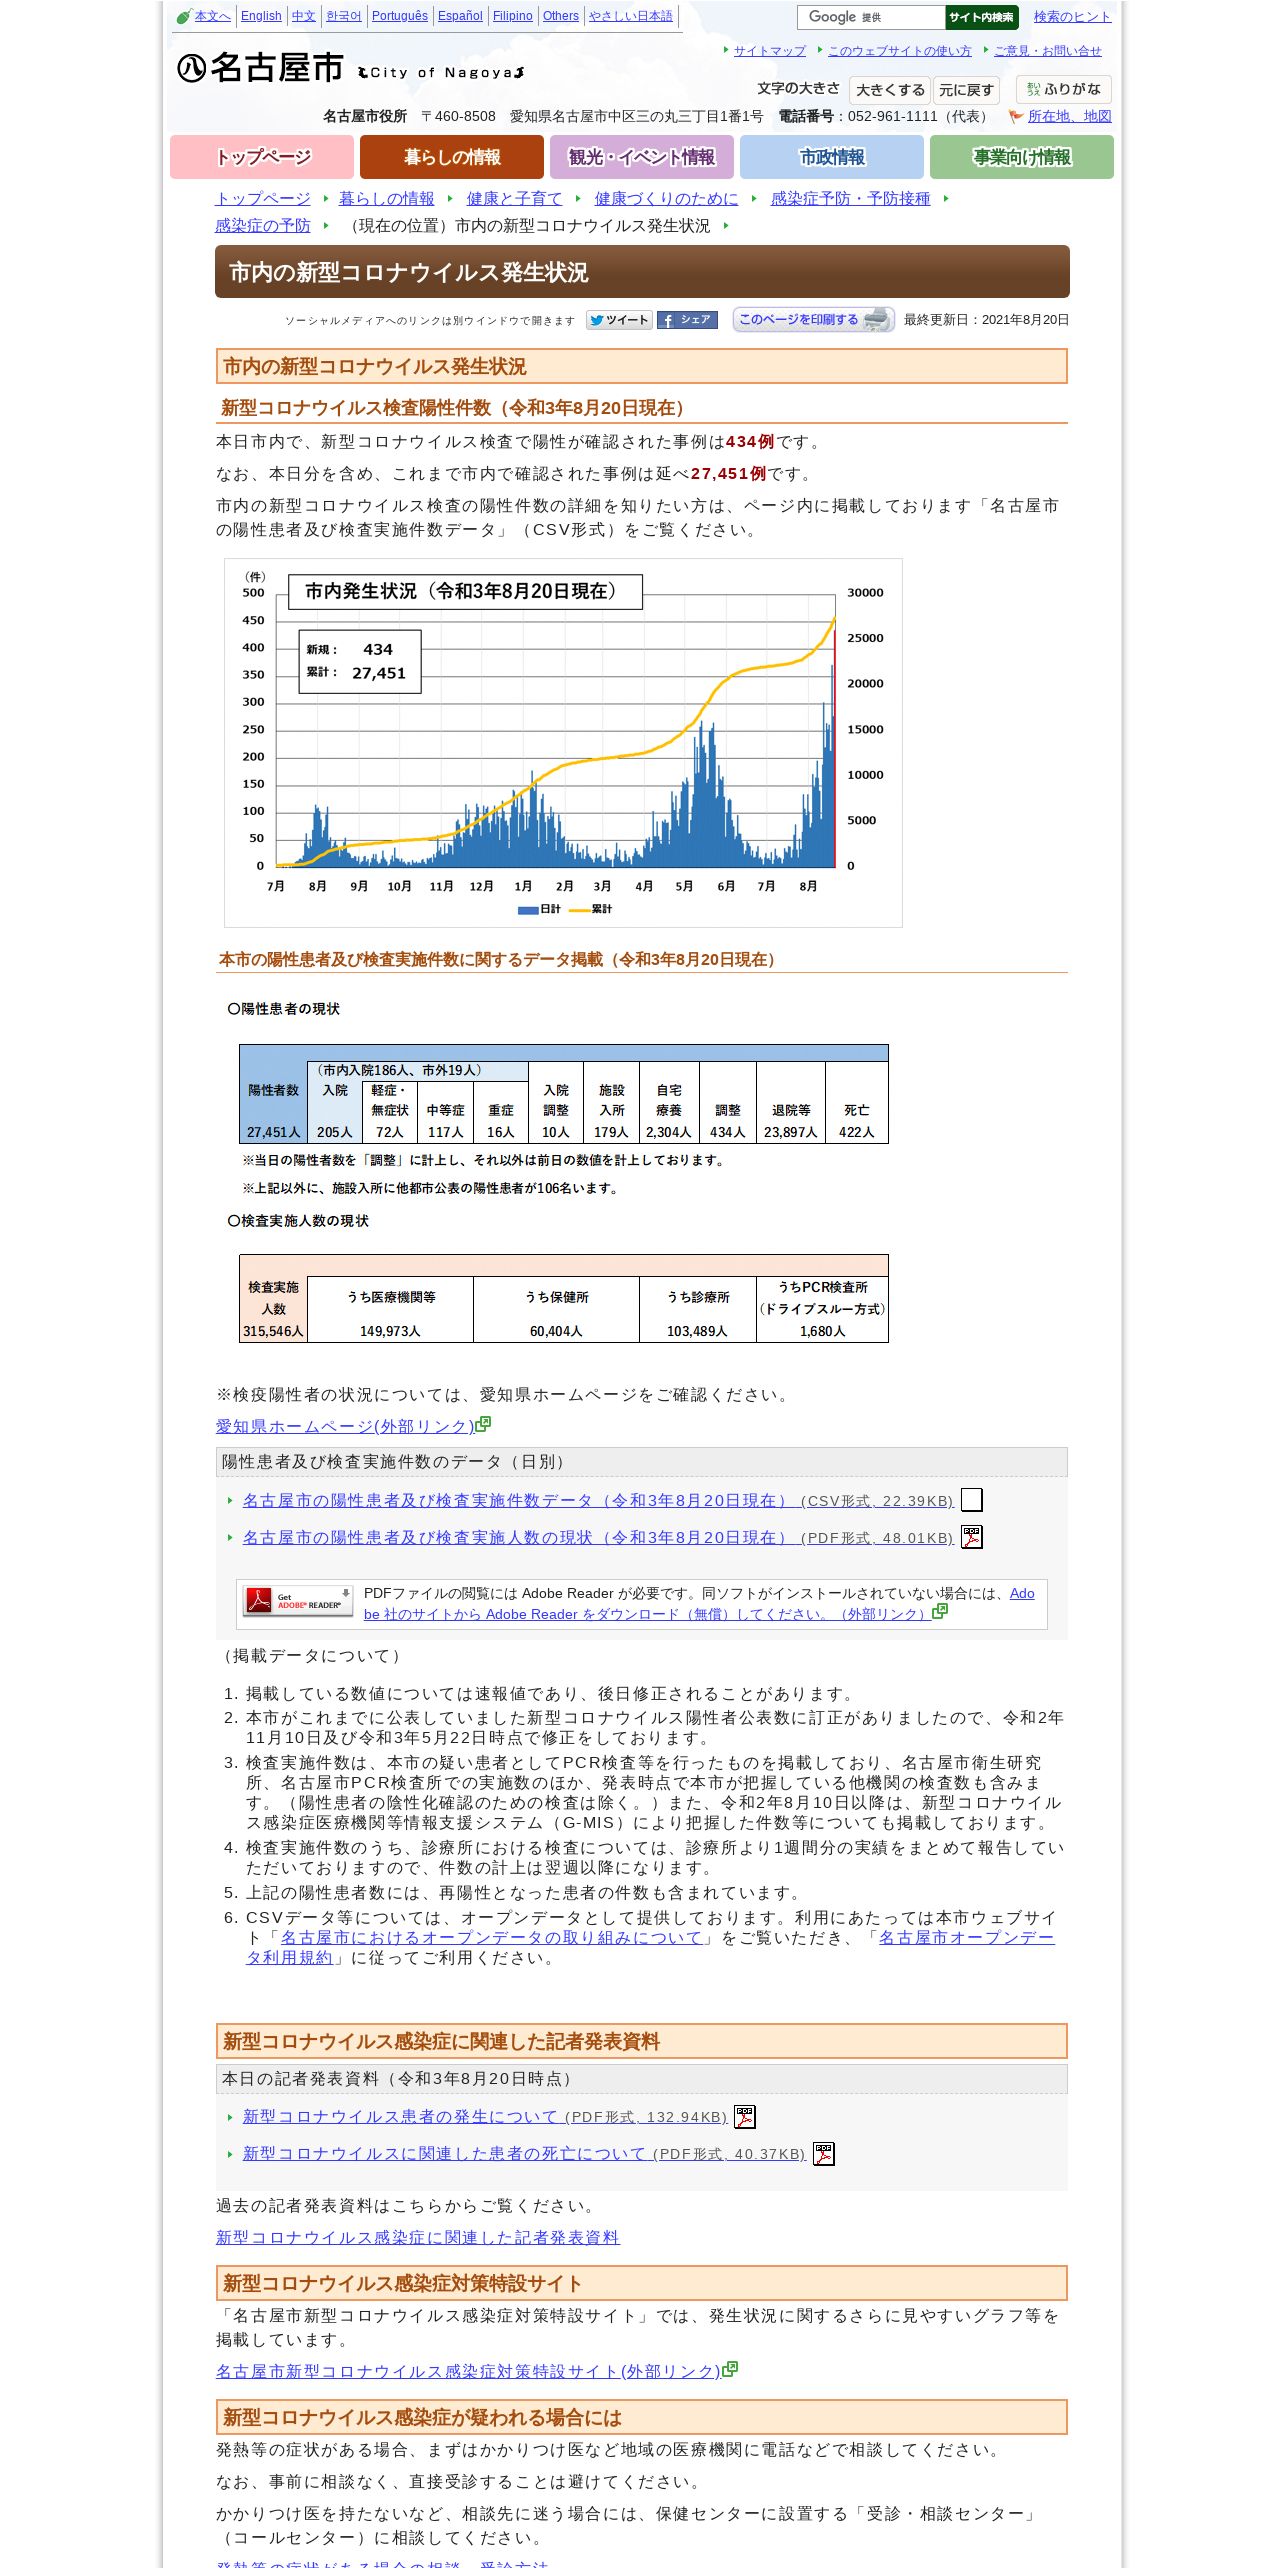This screenshot has height=2568, width=1284.
Task: Open the トップページ navigation tab
Action: [262, 157]
